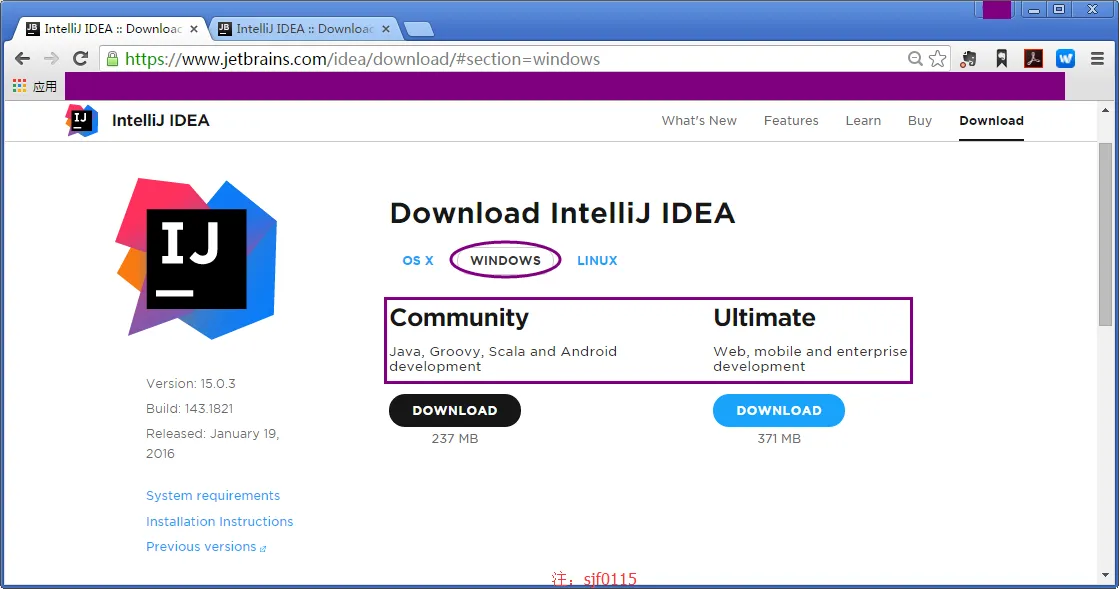Click the green padlock security icon
This screenshot has height=589, width=1119.
point(112,59)
